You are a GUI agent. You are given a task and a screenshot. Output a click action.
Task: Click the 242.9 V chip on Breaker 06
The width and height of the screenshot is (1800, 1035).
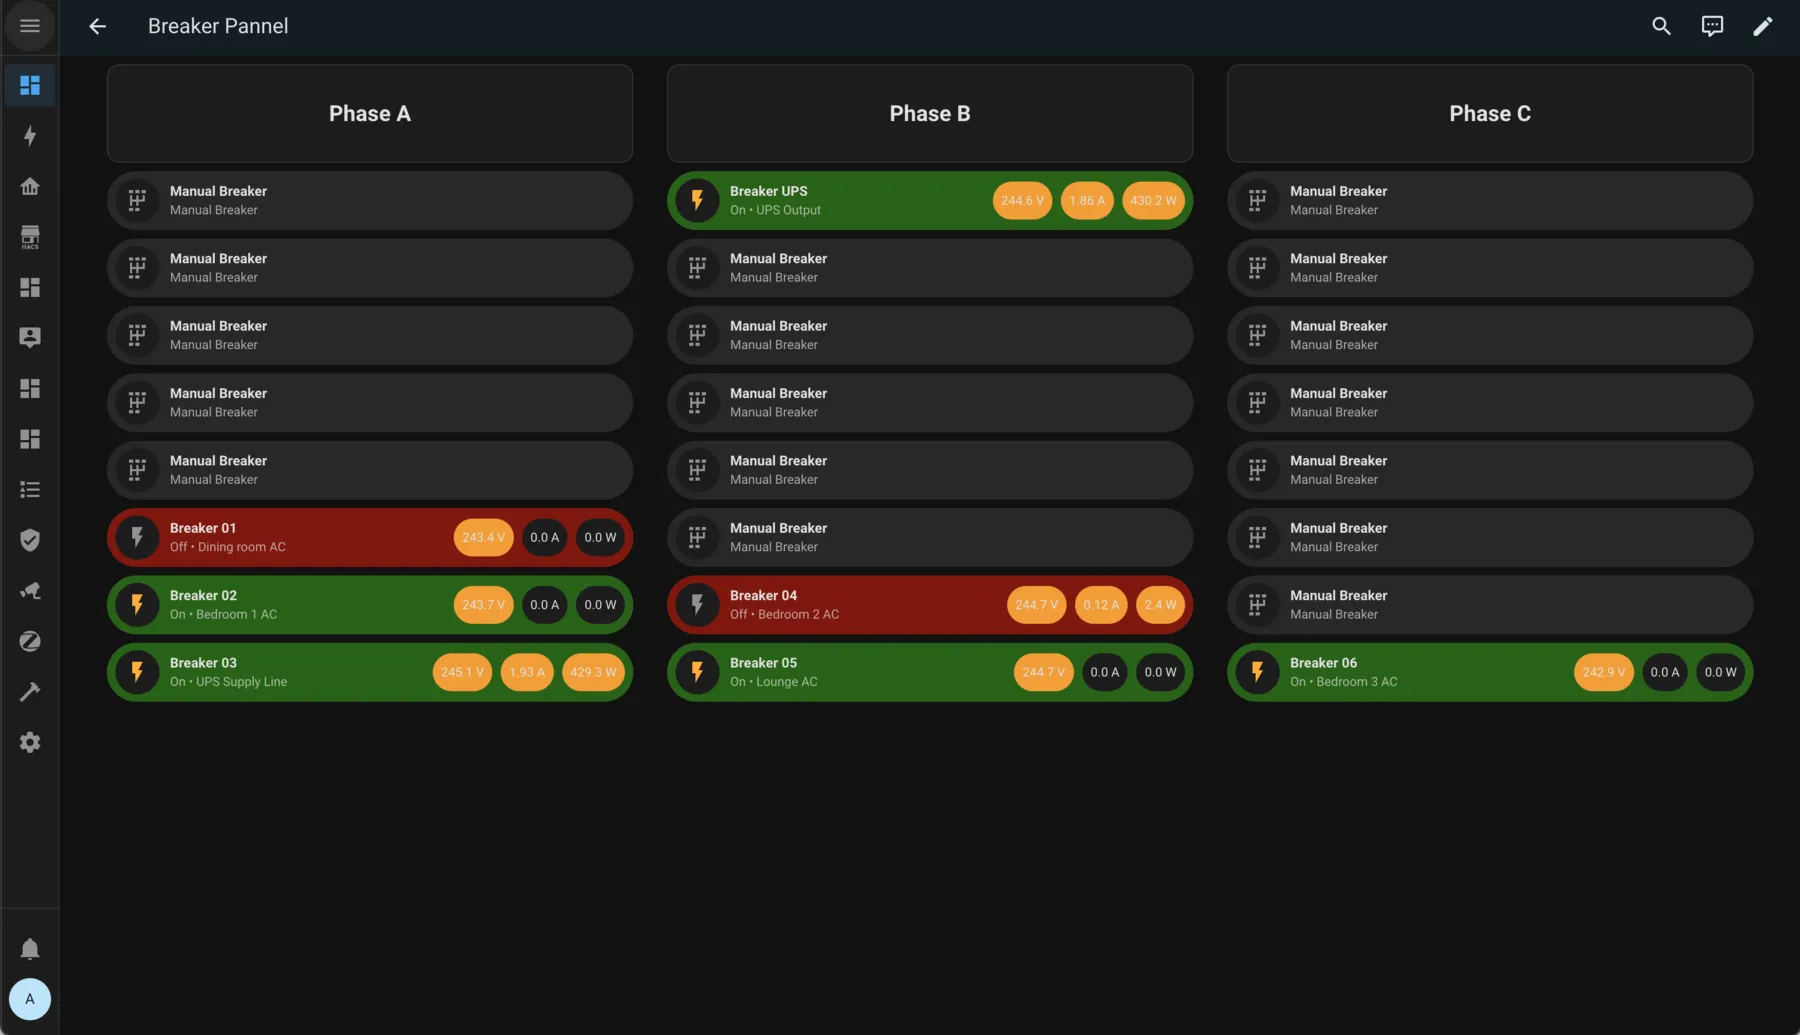[x=1603, y=672]
